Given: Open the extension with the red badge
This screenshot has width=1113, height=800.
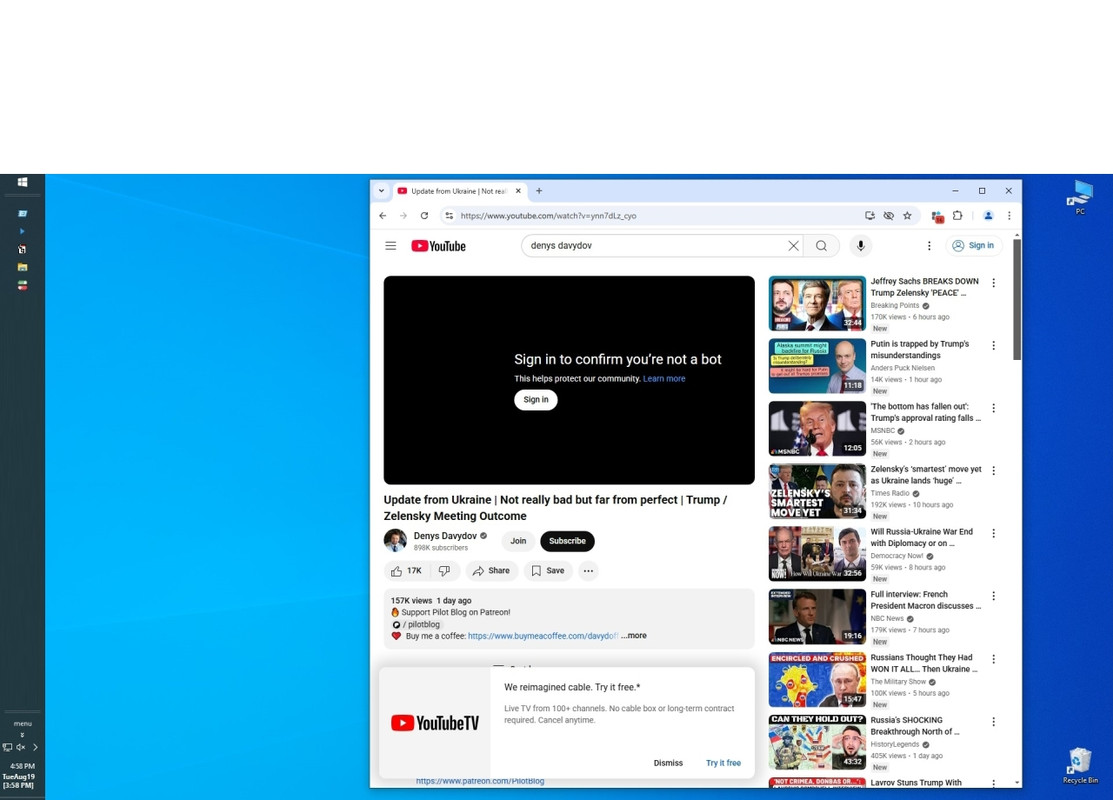Looking at the screenshot, I should (938, 217).
